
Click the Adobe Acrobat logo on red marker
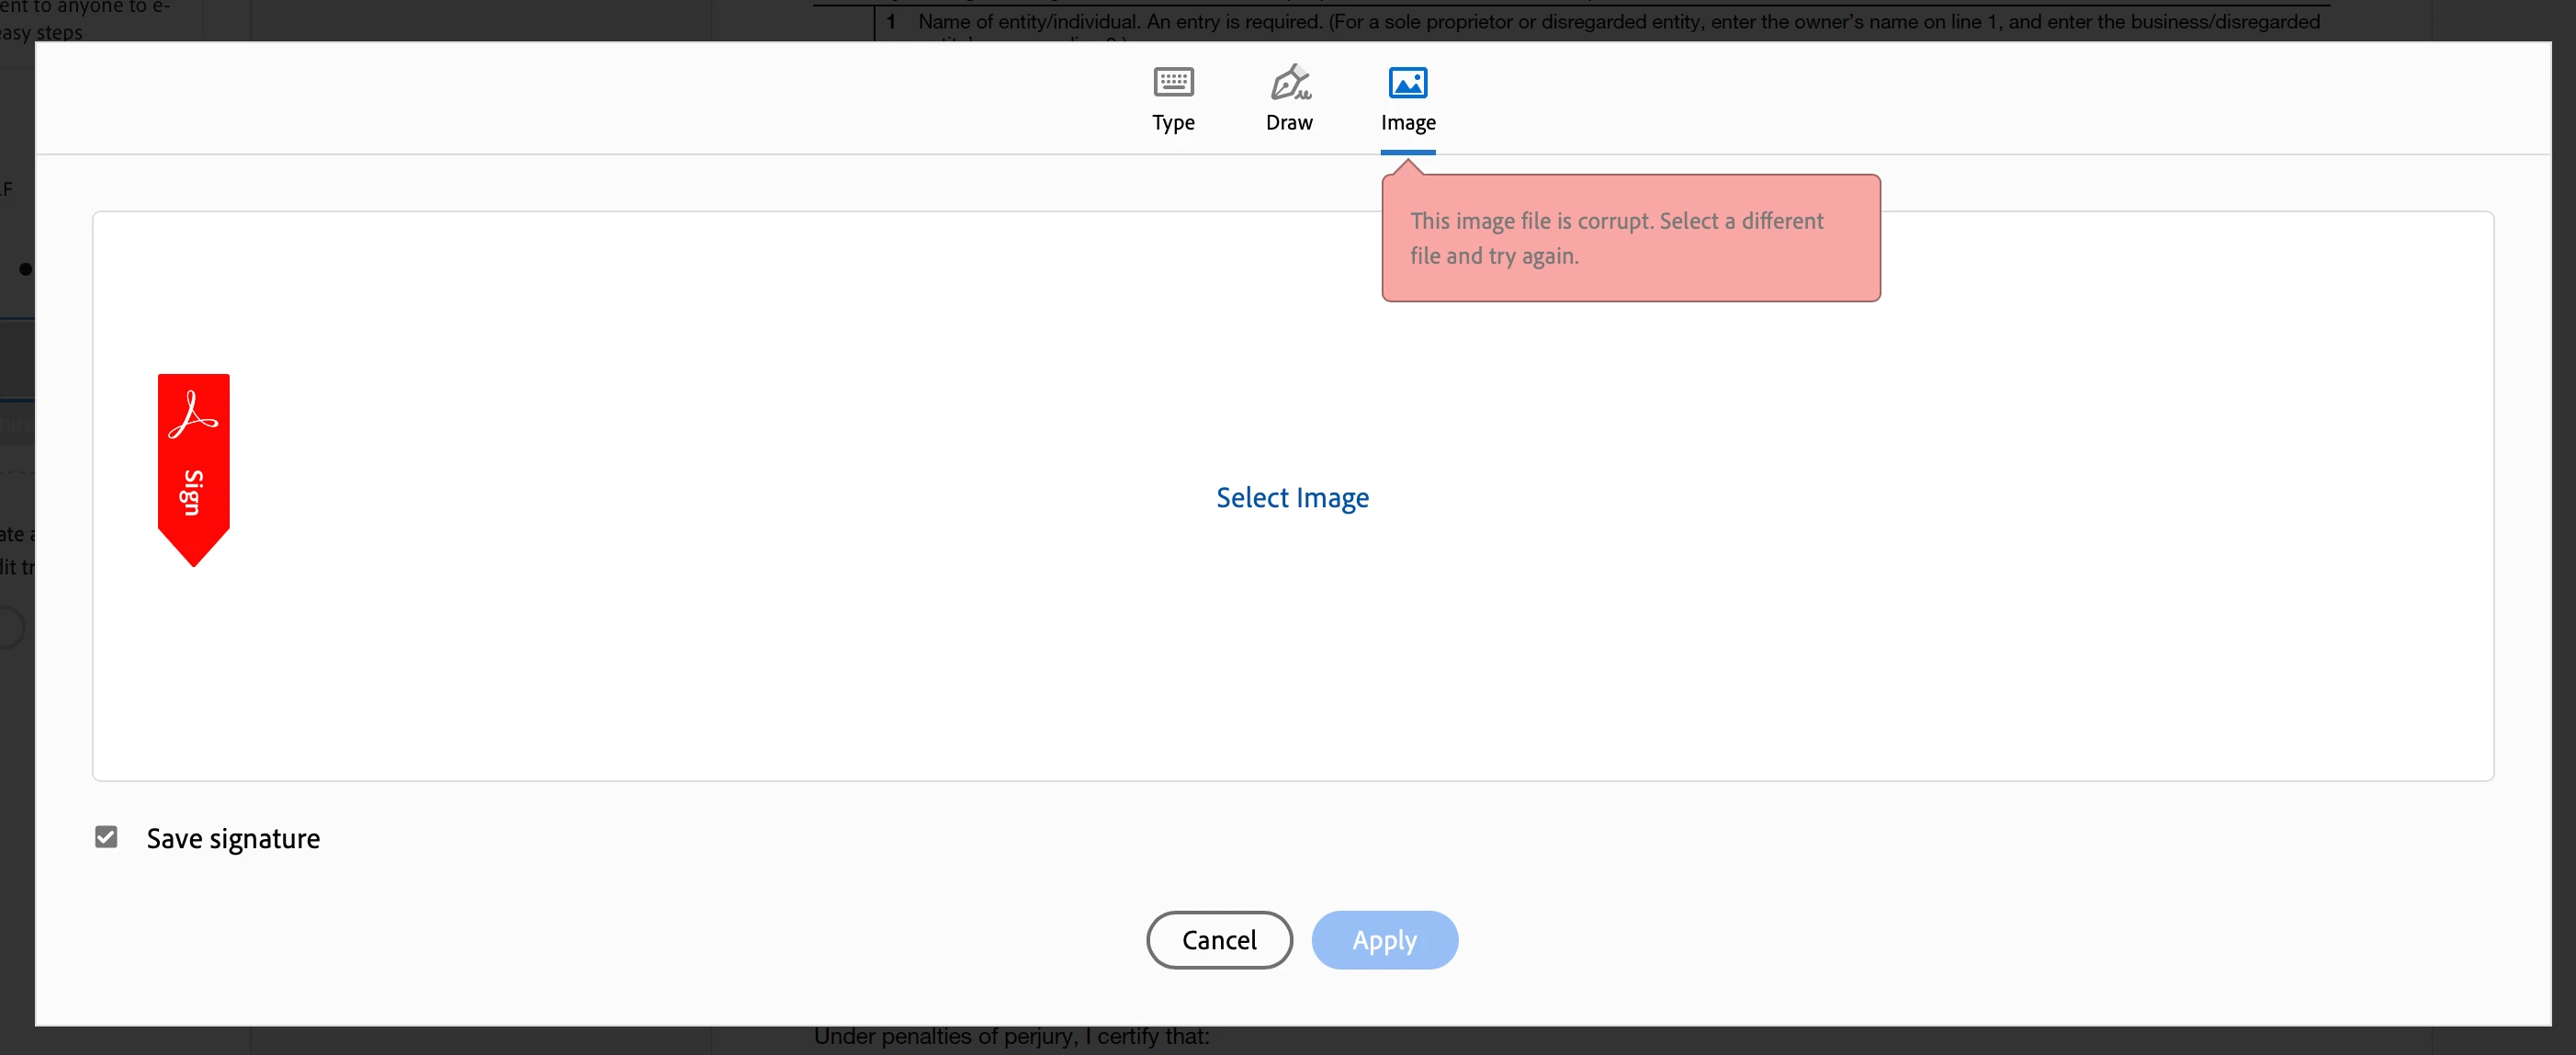pyautogui.click(x=193, y=415)
